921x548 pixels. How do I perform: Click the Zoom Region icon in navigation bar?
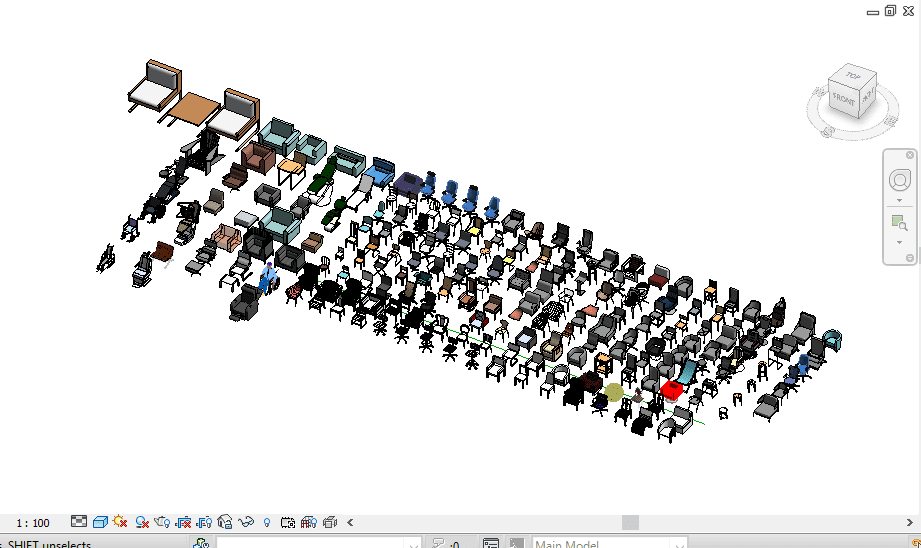899,223
